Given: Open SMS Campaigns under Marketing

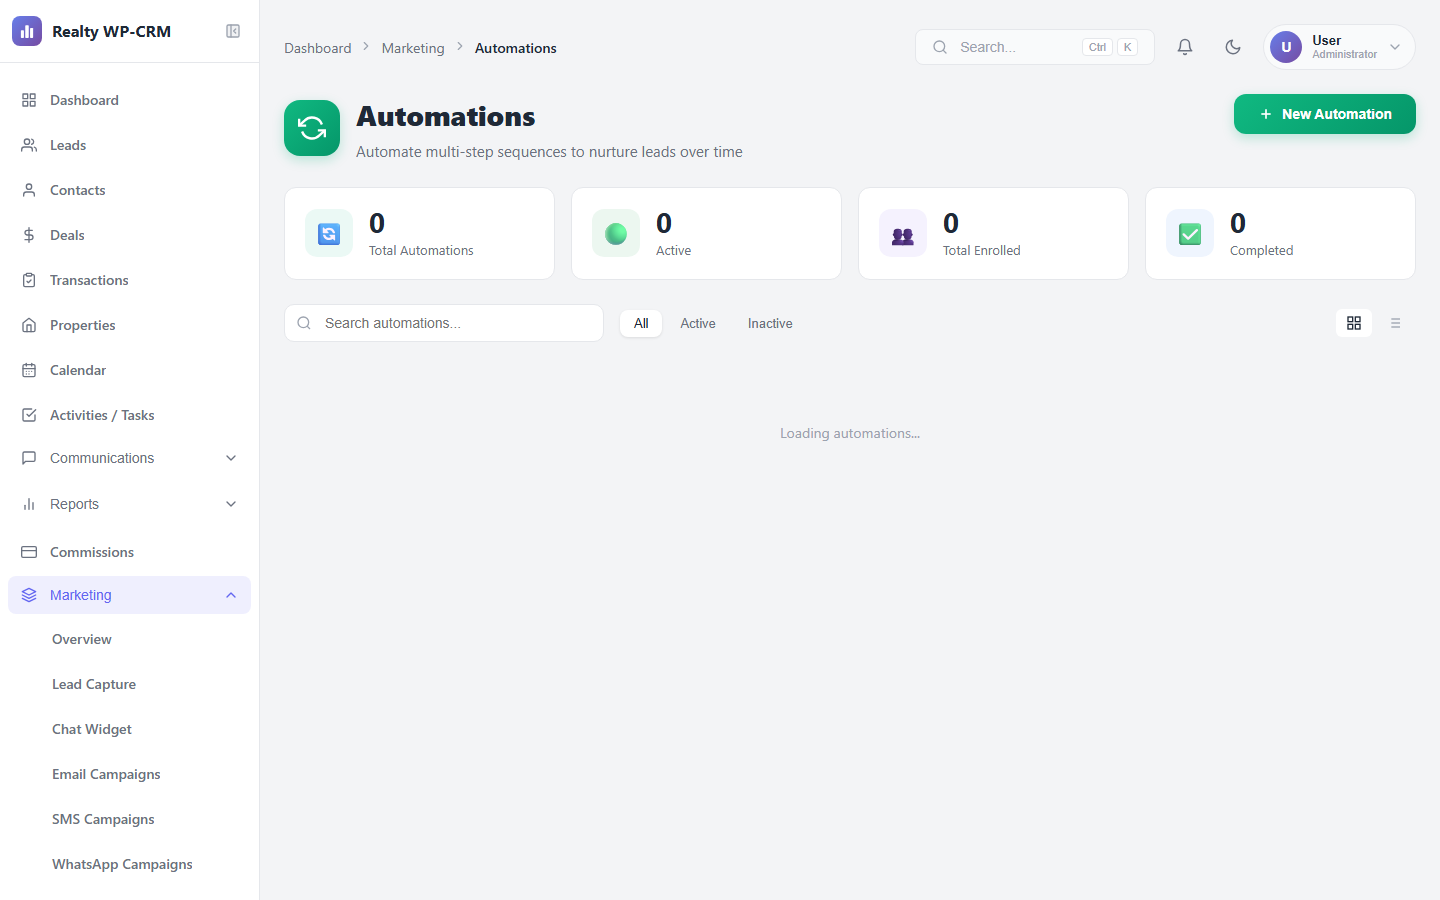Looking at the screenshot, I should pos(103,819).
